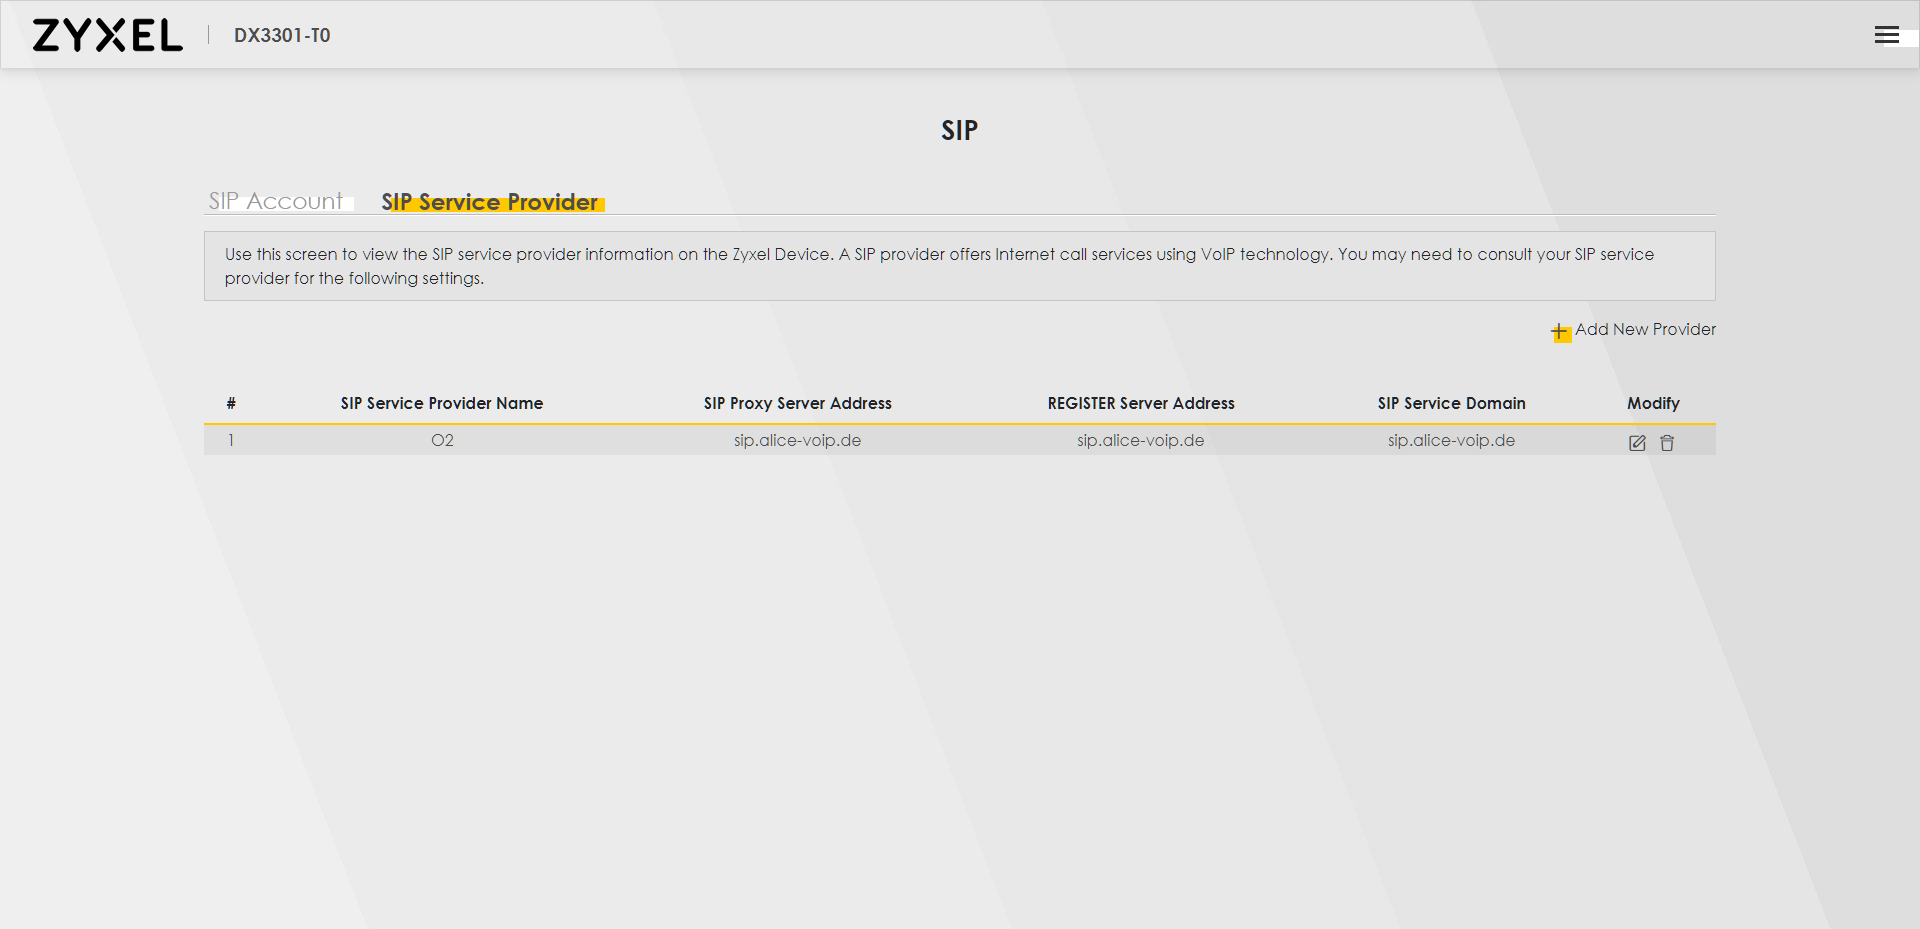The width and height of the screenshot is (1920, 929).
Task: Delete the O2 provider with trash icon
Action: click(x=1667, y=443)
